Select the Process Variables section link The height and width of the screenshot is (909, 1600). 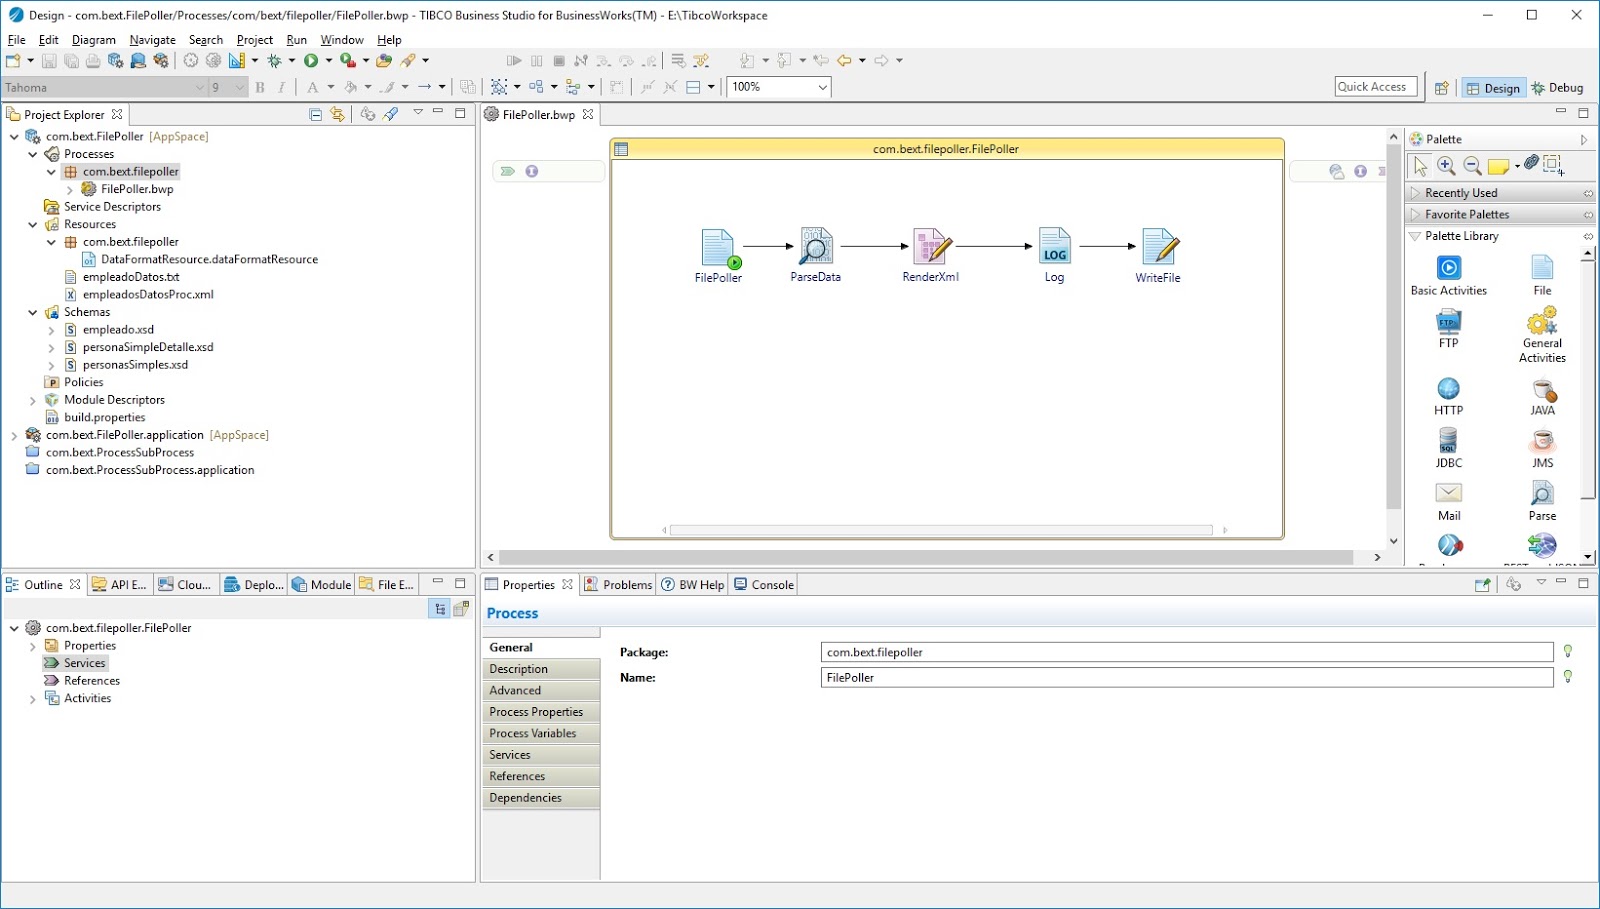(x=532, y=733)
